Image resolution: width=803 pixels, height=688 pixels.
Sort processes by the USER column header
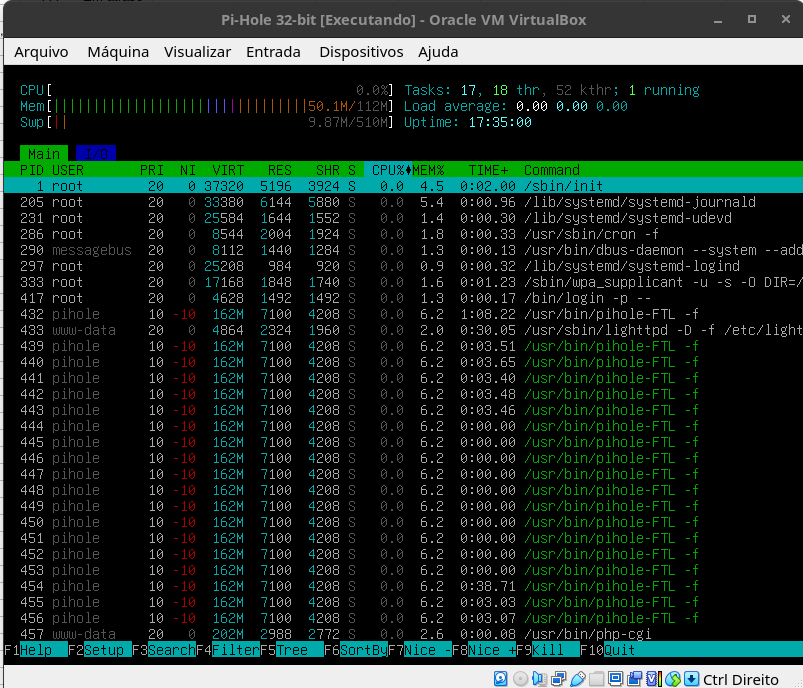pyautogui.click(x=68, y=170)
